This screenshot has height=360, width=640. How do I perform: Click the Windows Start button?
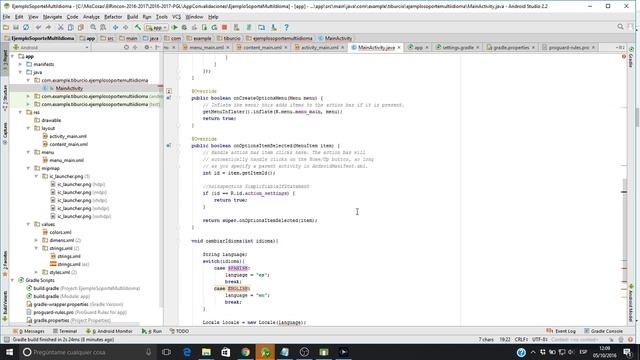9,352
